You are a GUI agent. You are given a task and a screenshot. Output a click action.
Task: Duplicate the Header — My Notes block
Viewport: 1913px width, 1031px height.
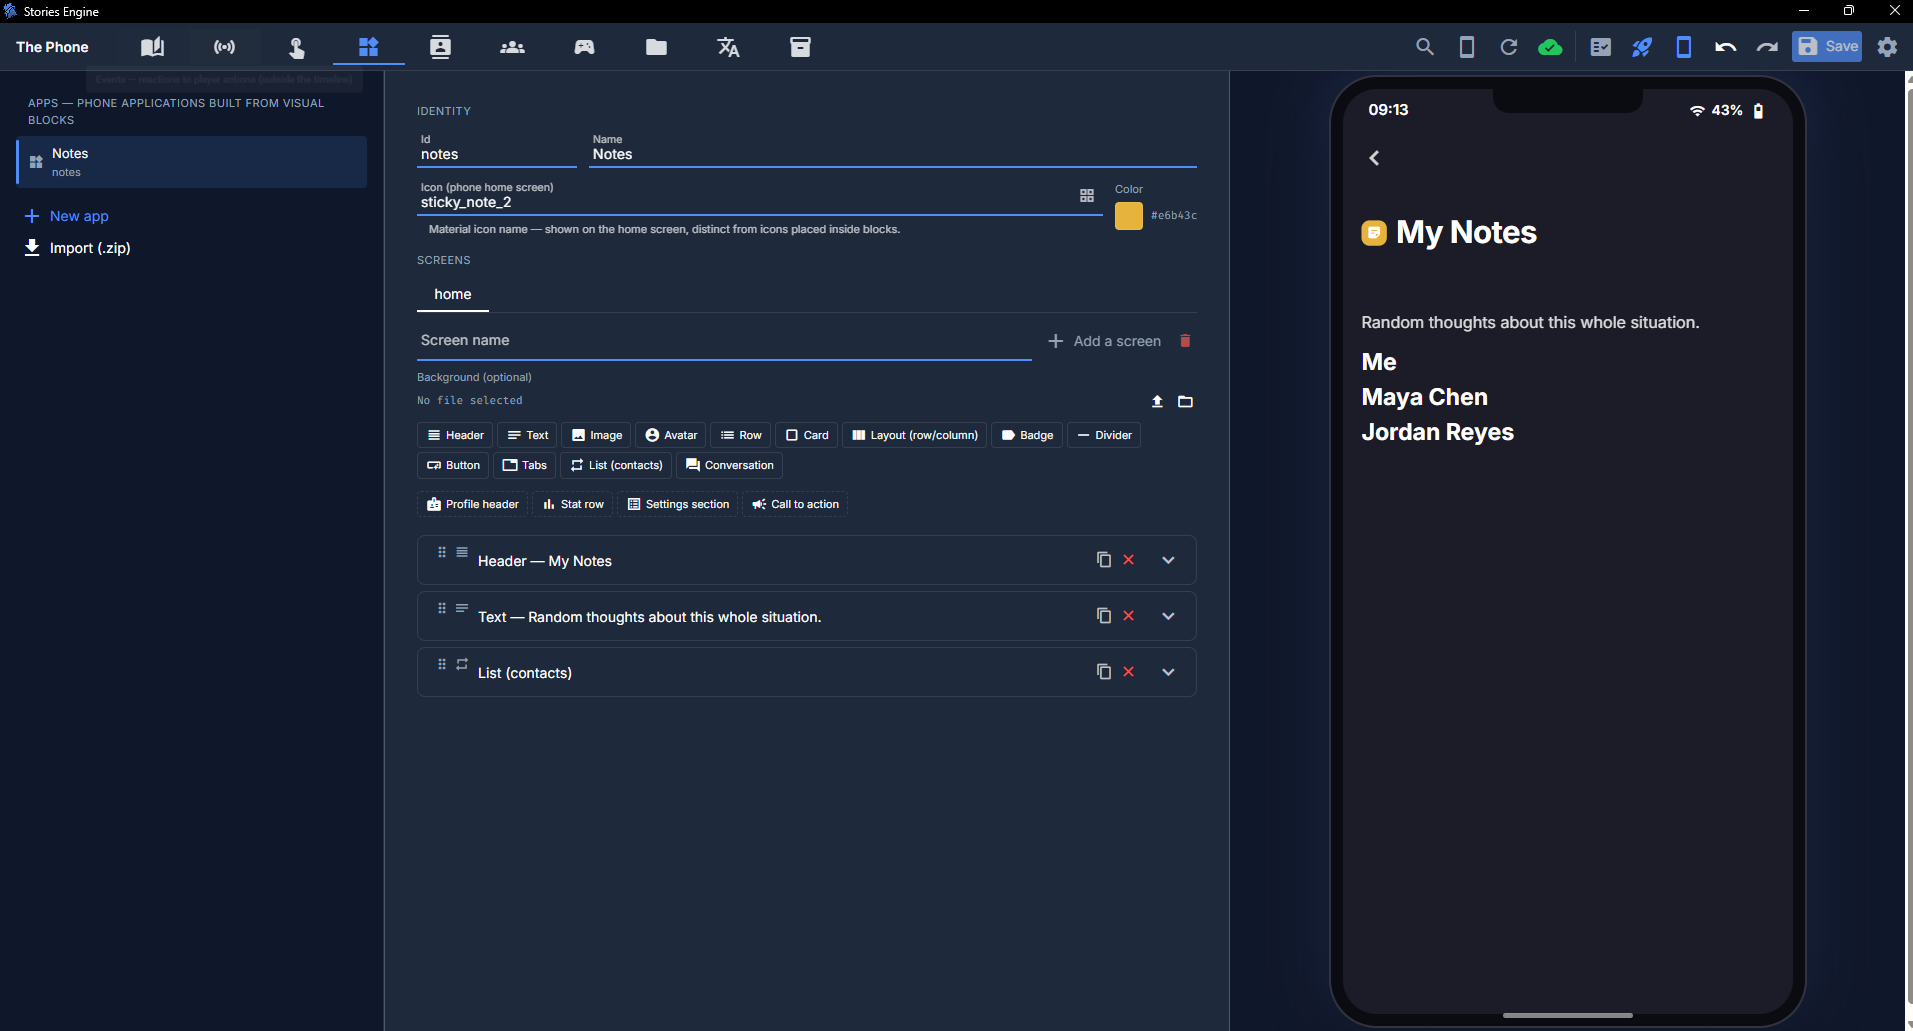pyautogui.click(x=1104, y=560)
